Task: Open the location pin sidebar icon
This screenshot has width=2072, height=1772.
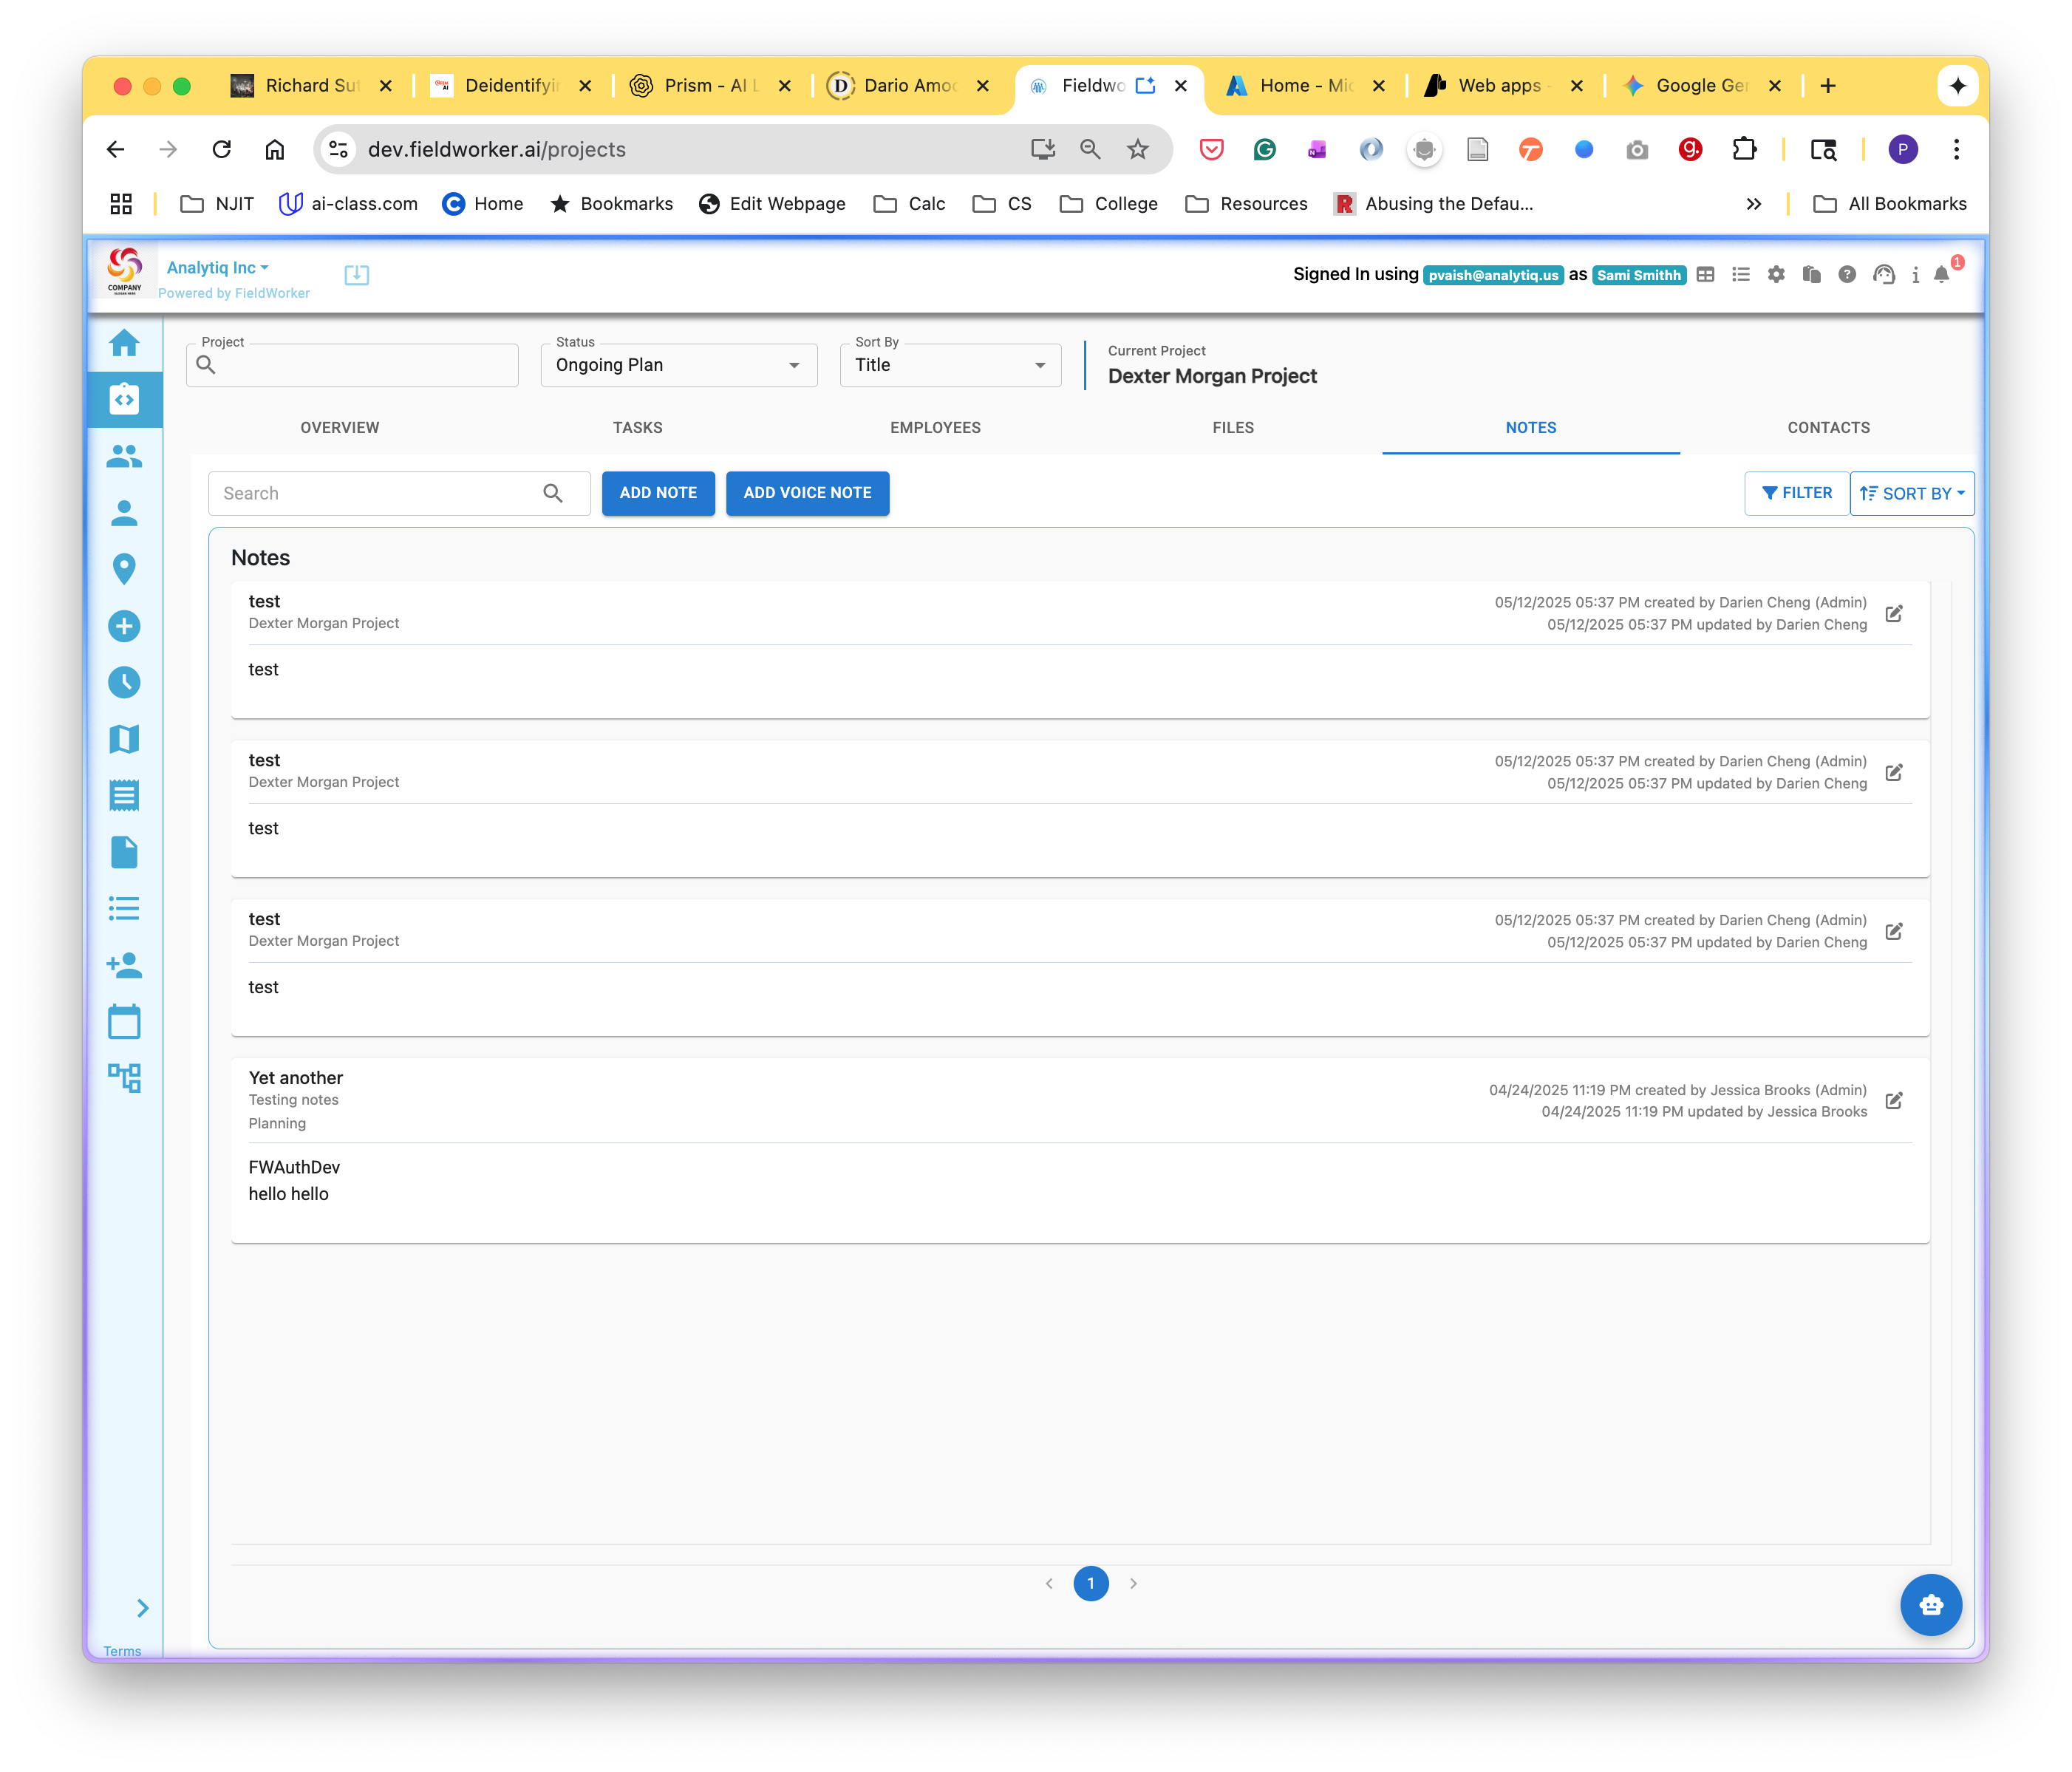Action: point(124,569)
